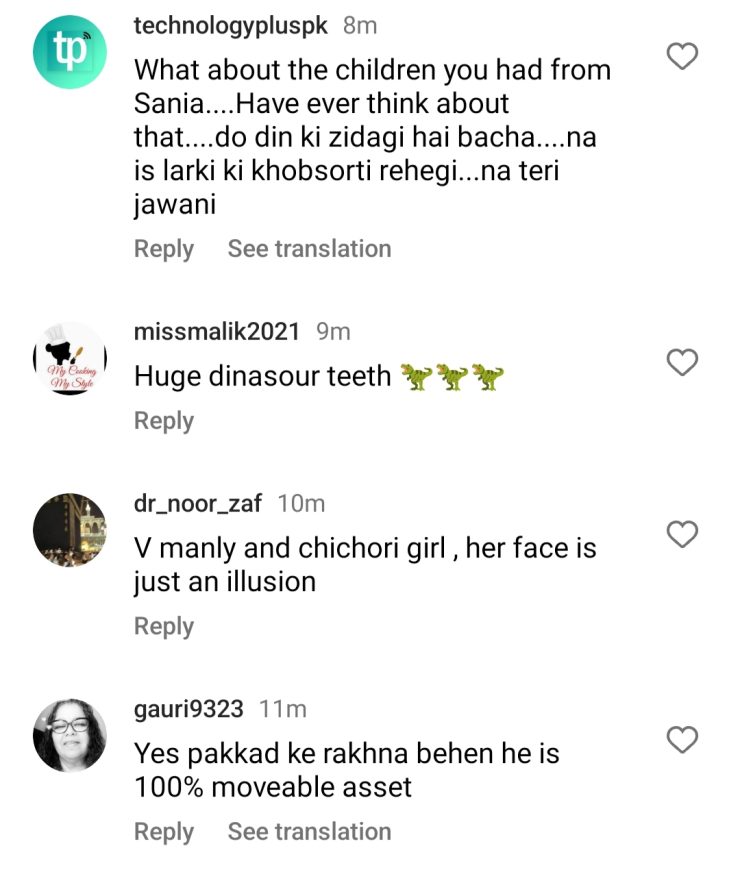Reply to dr_noor_zaf's comment
This screenshot has height=885, width=740.
click(164, 626)
